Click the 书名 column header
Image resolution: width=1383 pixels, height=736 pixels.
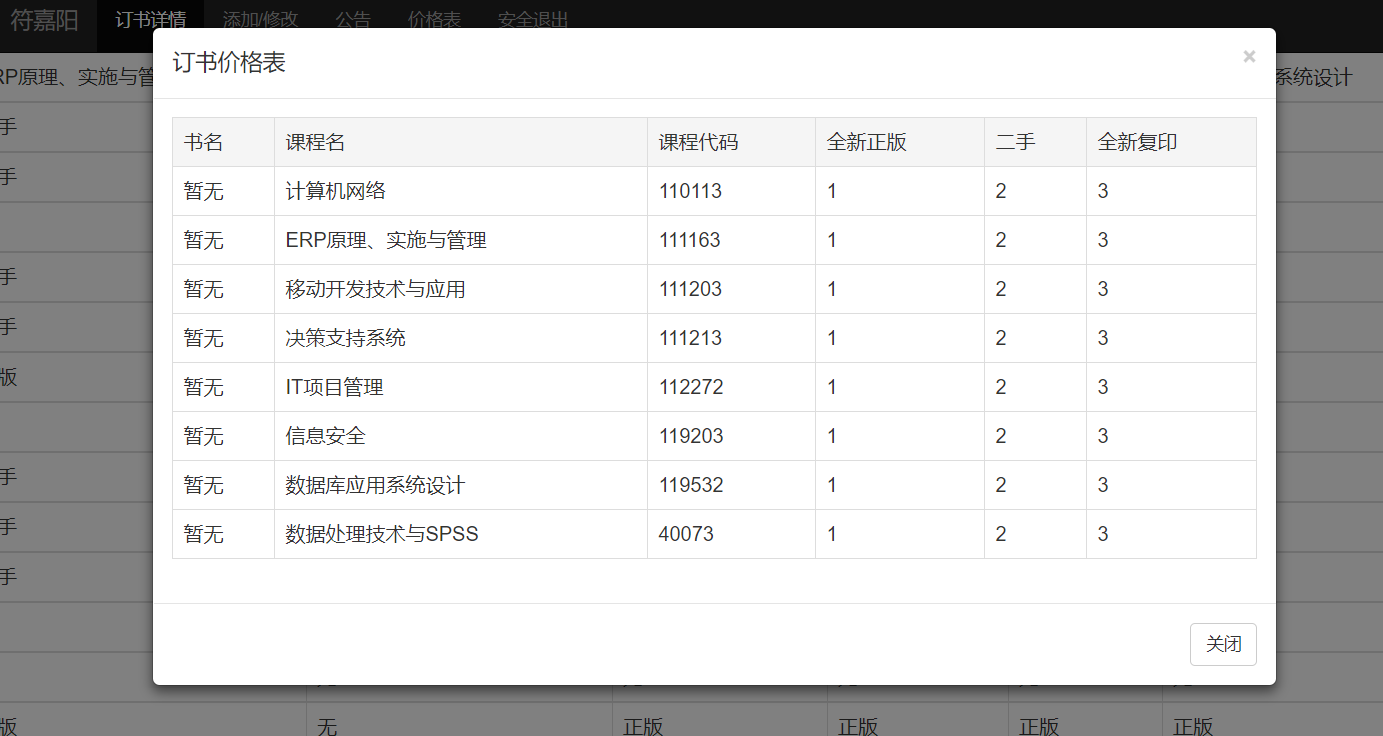[204, 142]
